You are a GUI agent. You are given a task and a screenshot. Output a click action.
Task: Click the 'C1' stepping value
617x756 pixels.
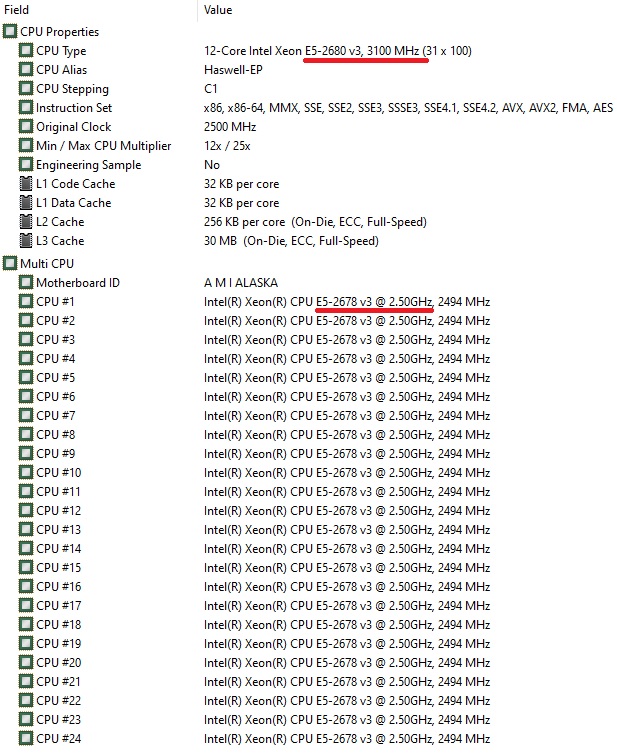point(211,88)
